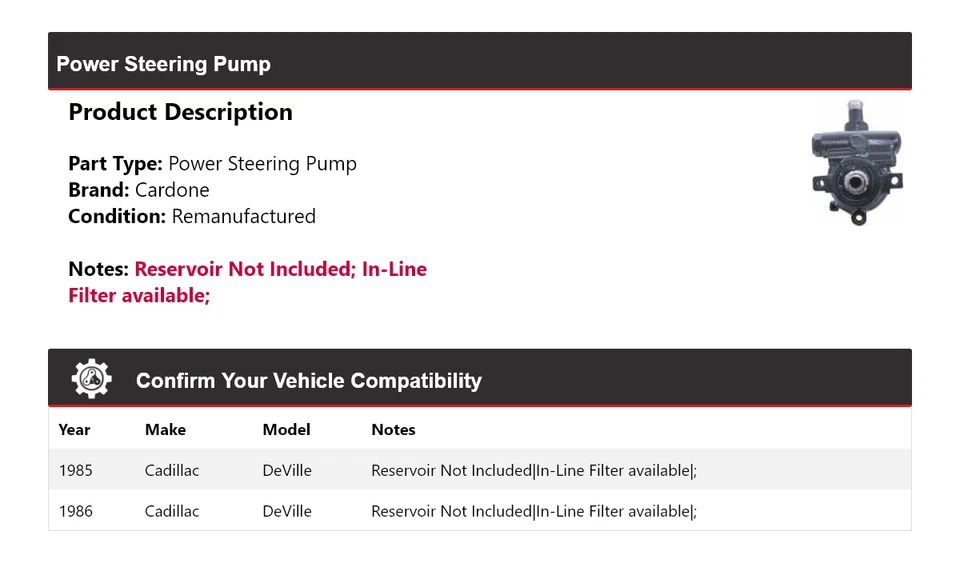The image size is (960, 563).
Task: Click the Notes column header in table
Action: [393, 430]
